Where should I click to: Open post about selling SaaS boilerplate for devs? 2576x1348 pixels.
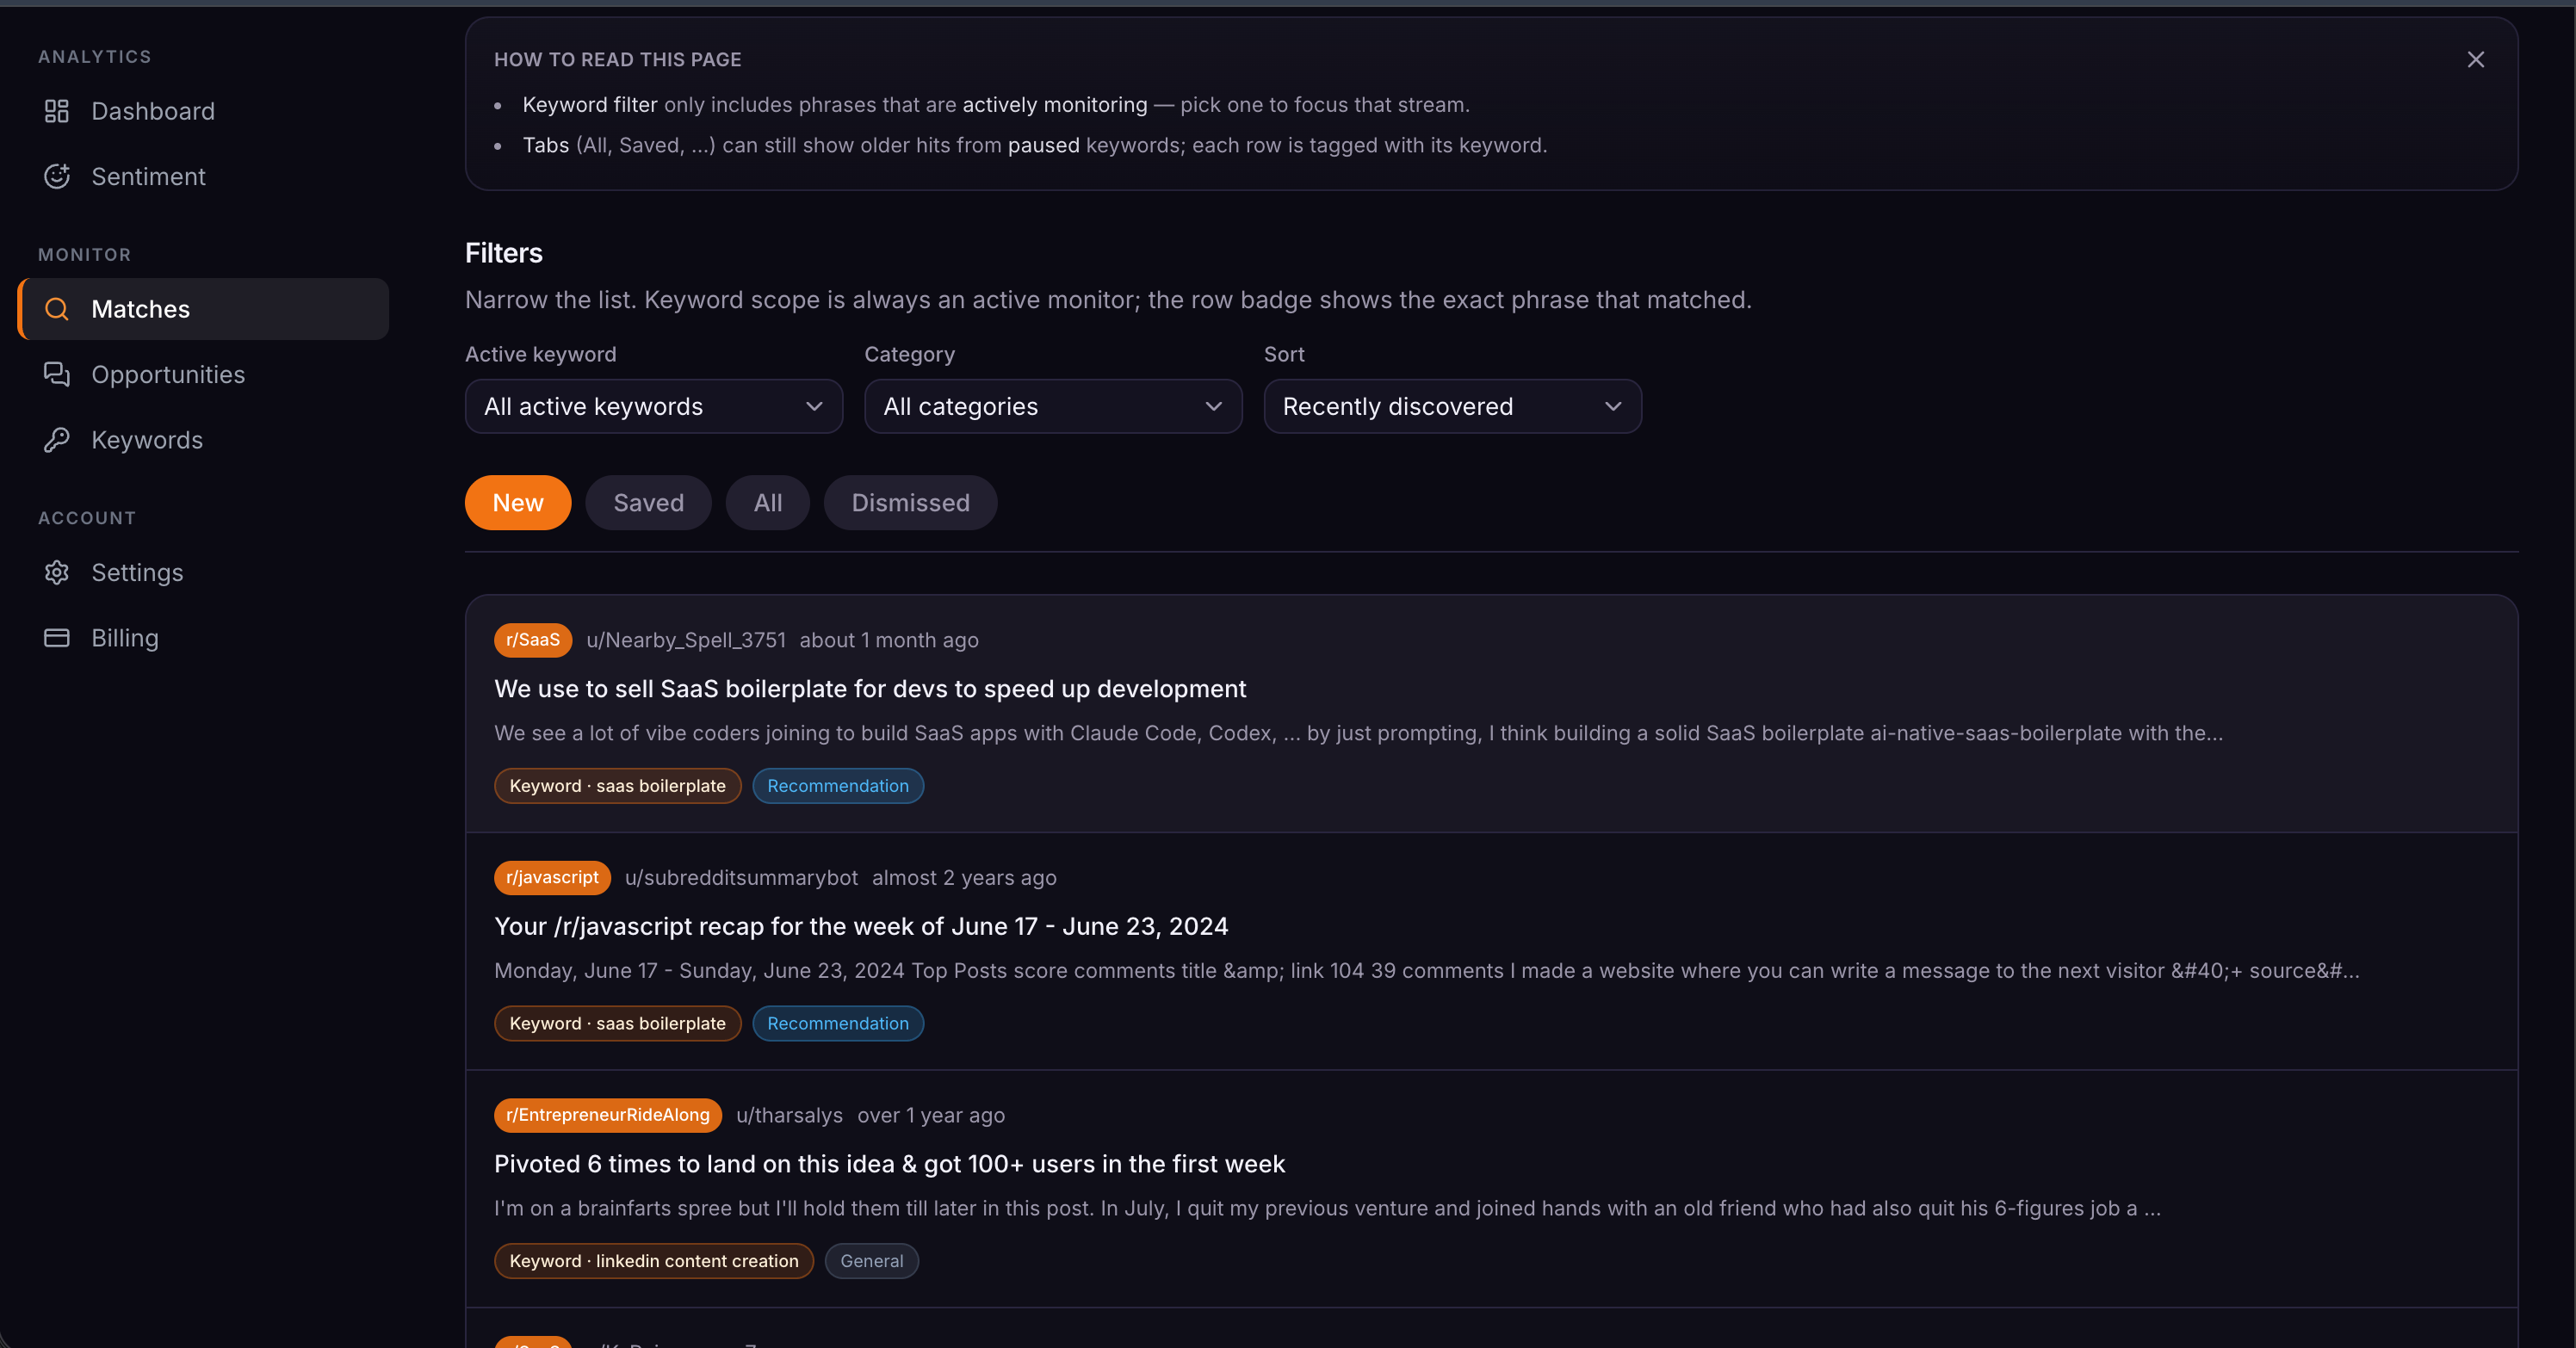pos(870,689)
